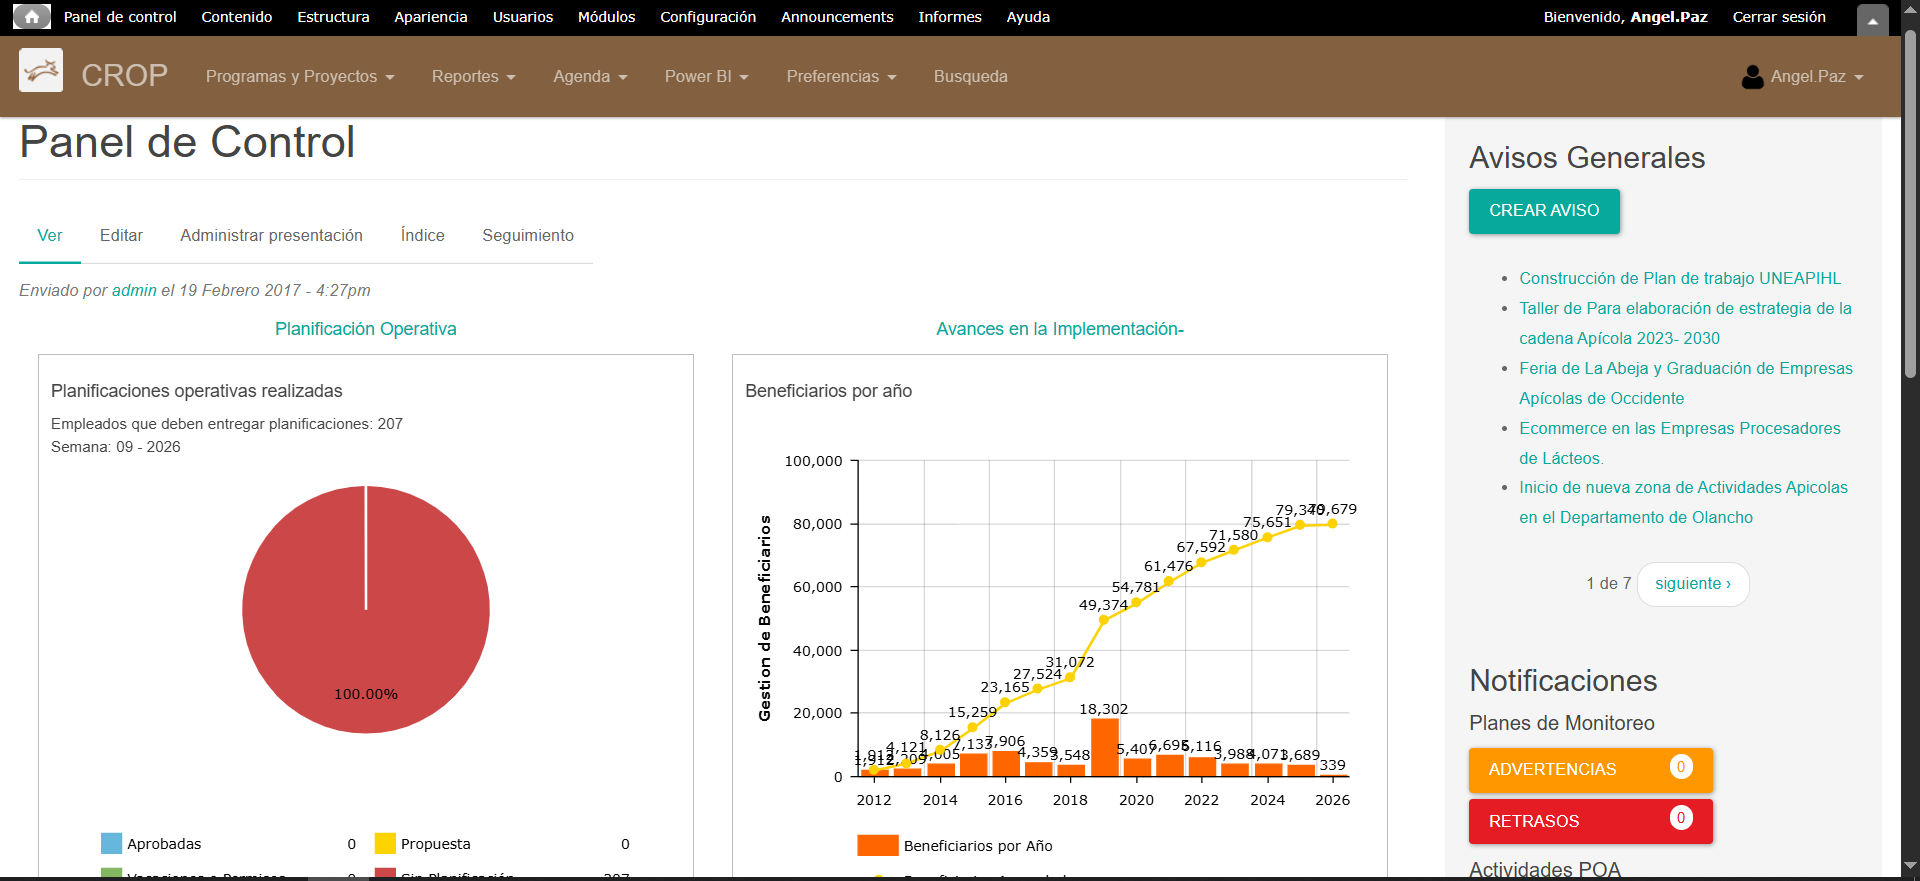Click the RETRASOS count badge
Screen dimensions: 1920x881
[1680, 818]
